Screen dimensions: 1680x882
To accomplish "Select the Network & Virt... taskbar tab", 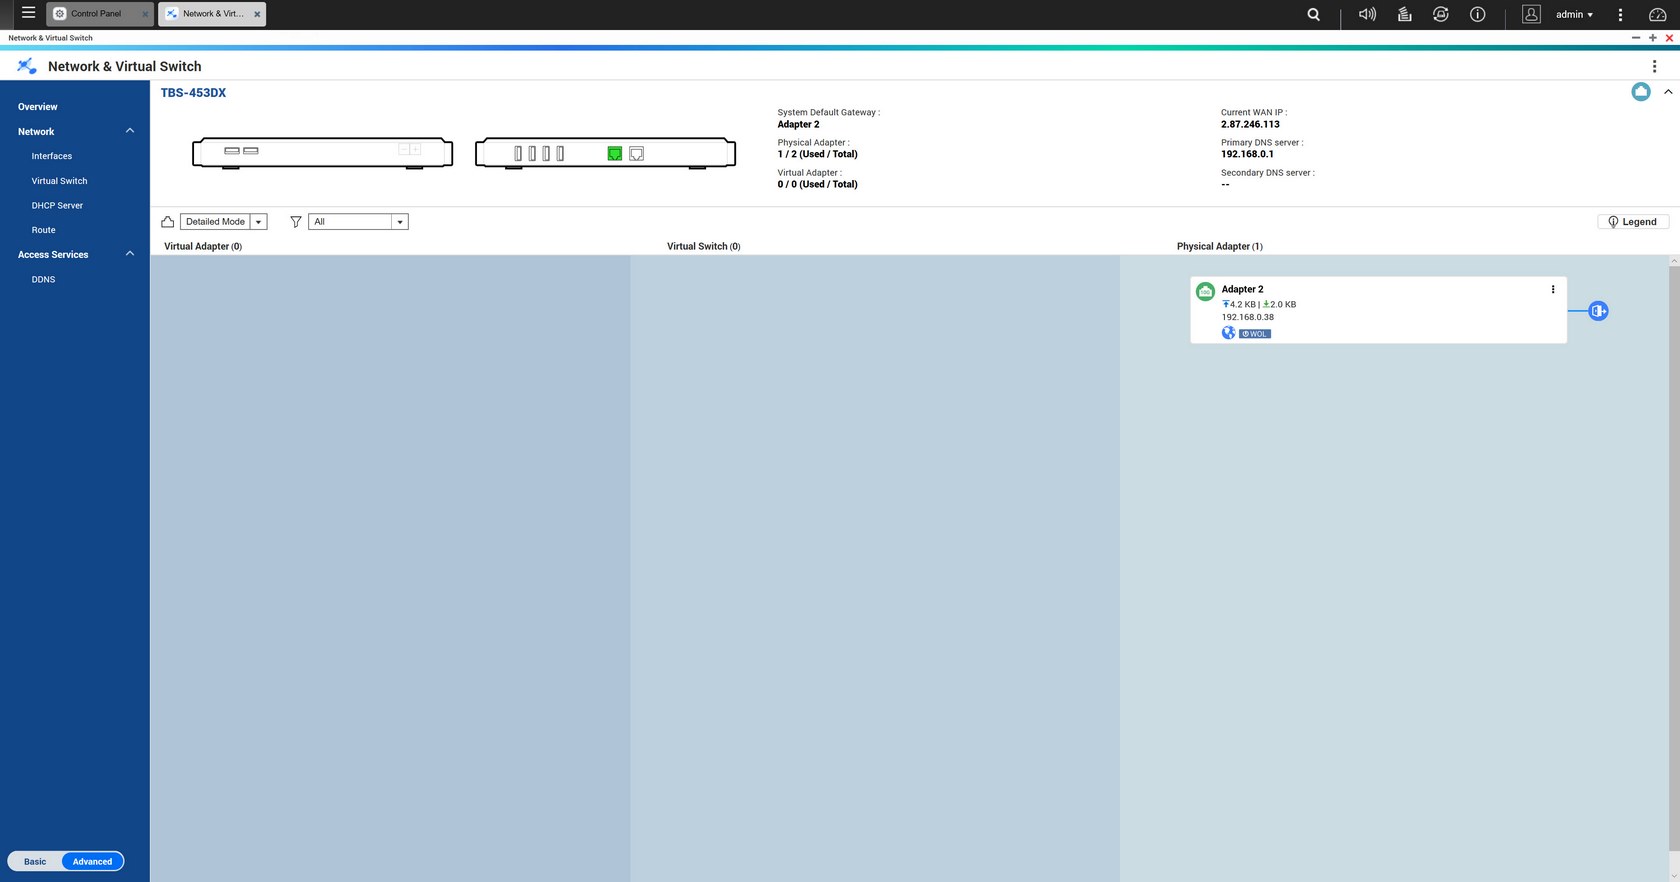I will 211,14.
